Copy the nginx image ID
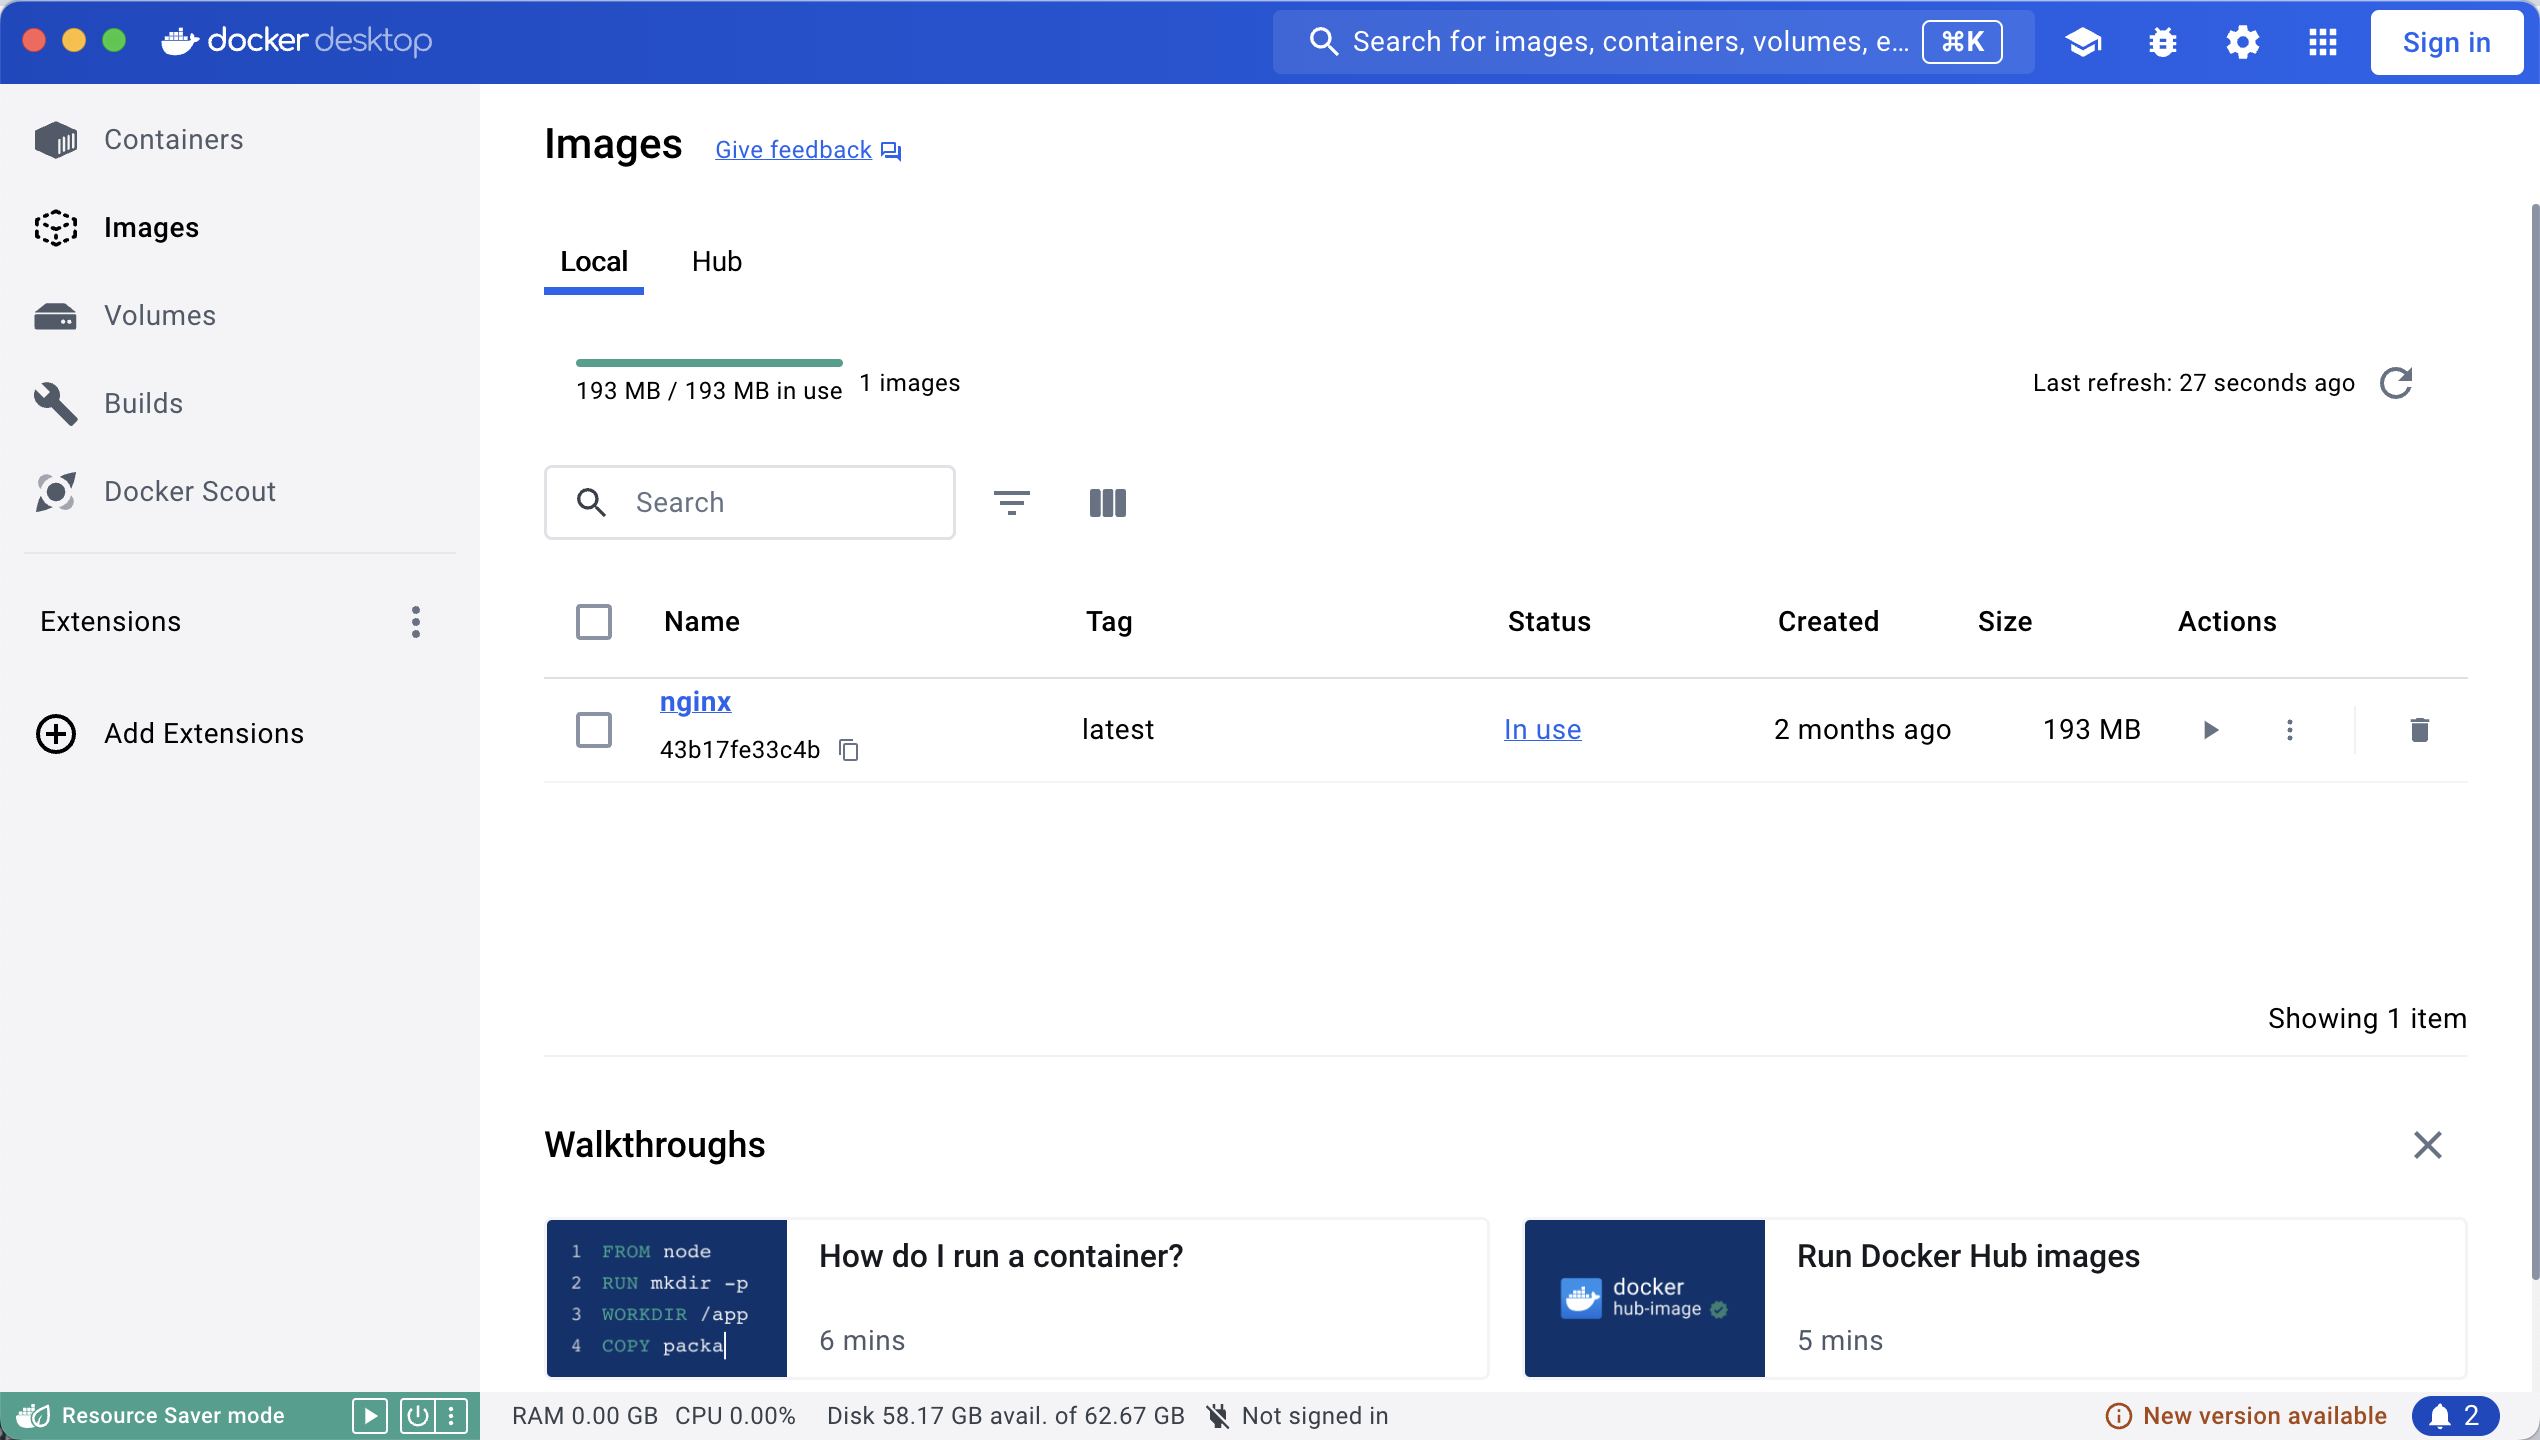 coord(849,750)
